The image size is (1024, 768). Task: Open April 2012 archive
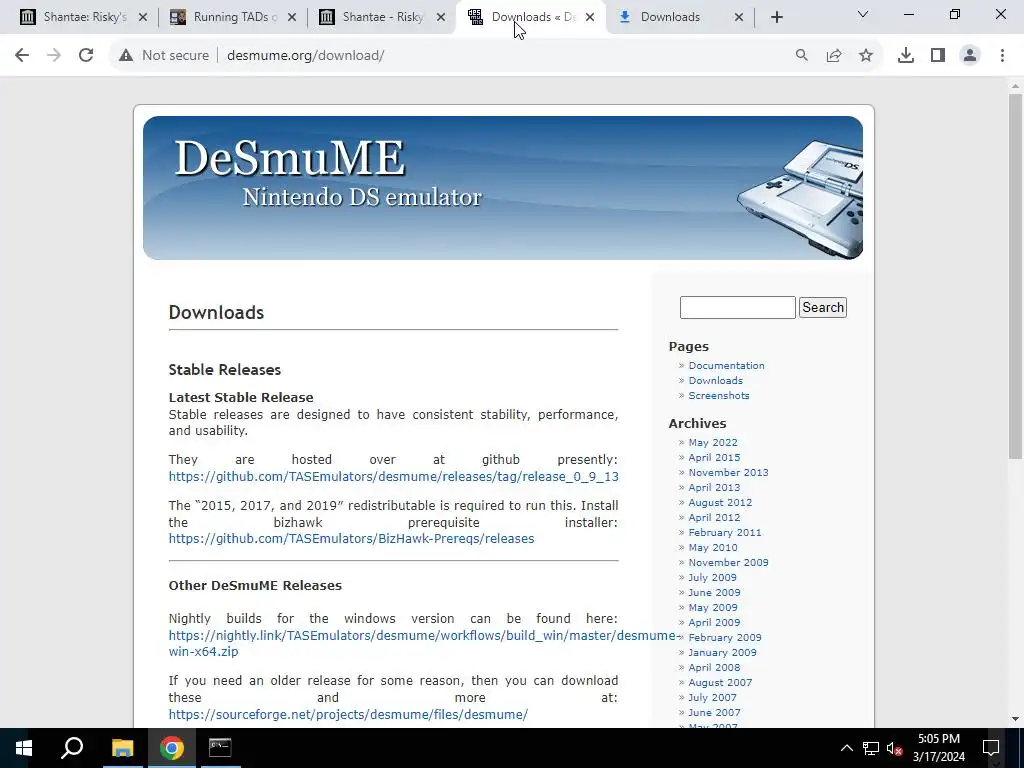[714, 518]
